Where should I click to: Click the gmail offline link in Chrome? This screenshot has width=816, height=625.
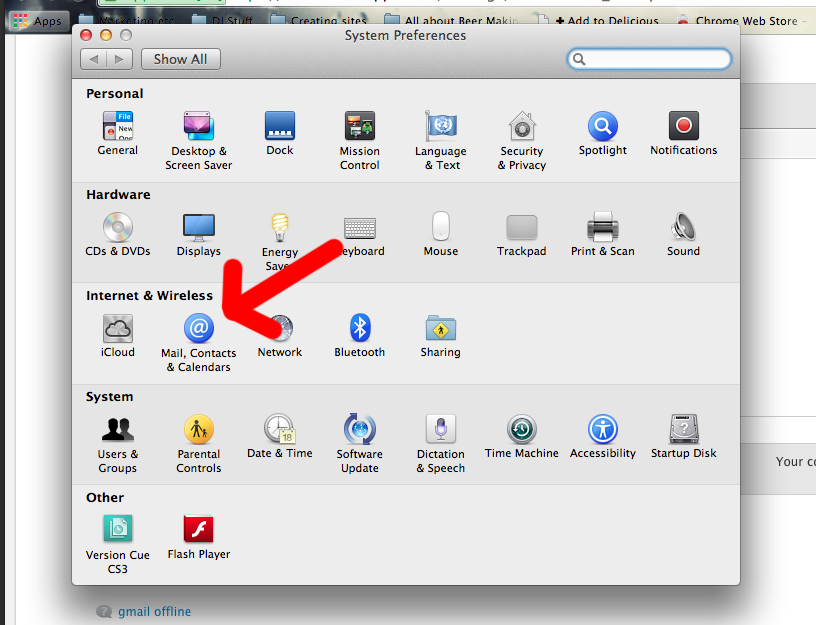[154, 611]
